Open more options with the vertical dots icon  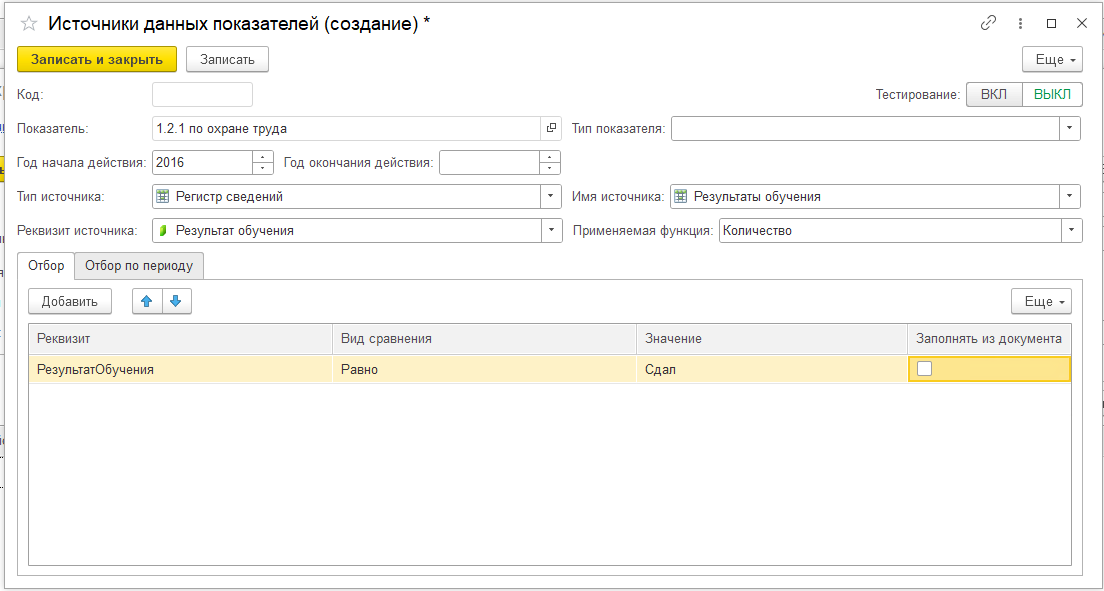tap(1020, 23)
